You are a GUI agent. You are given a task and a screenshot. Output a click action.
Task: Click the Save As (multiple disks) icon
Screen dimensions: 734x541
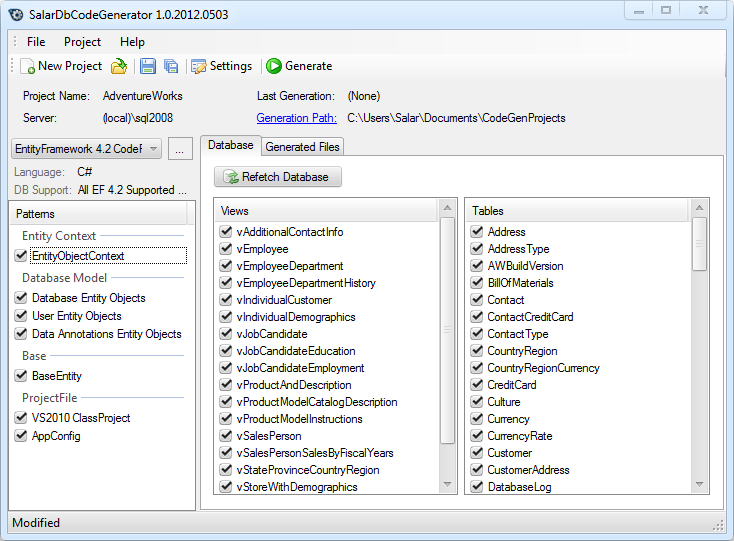pyautogui.click(x=171, y=66)
